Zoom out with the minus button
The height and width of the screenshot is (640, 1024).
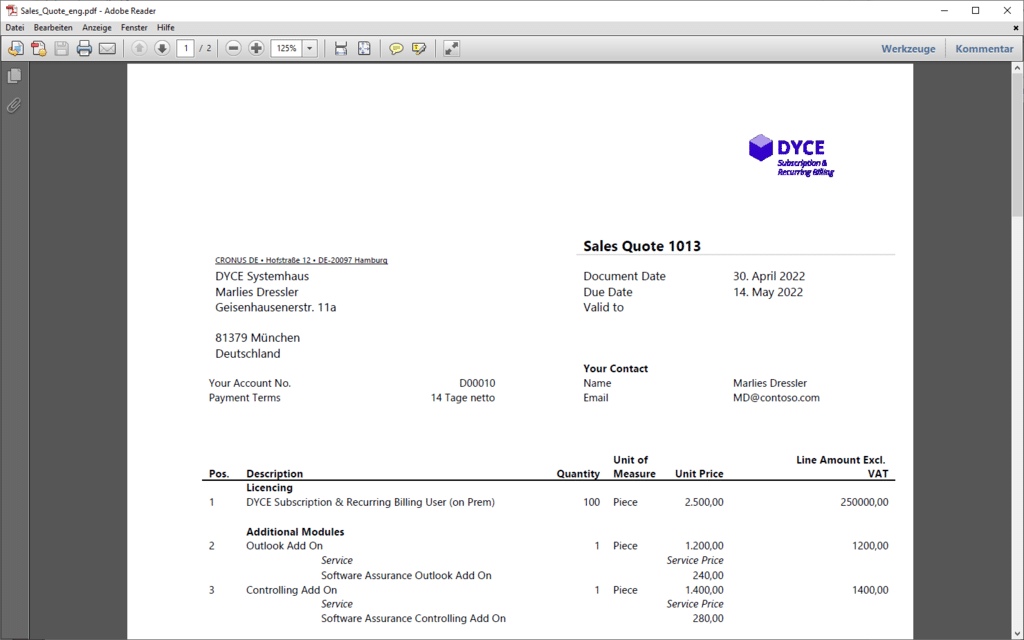(233, 48)
